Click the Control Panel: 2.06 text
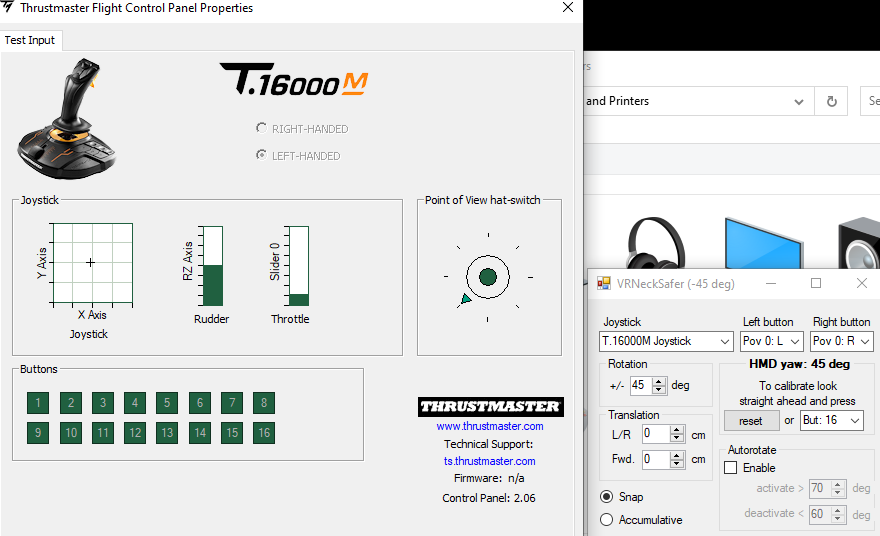The image size is (880, 536). (x=488, y=498)
